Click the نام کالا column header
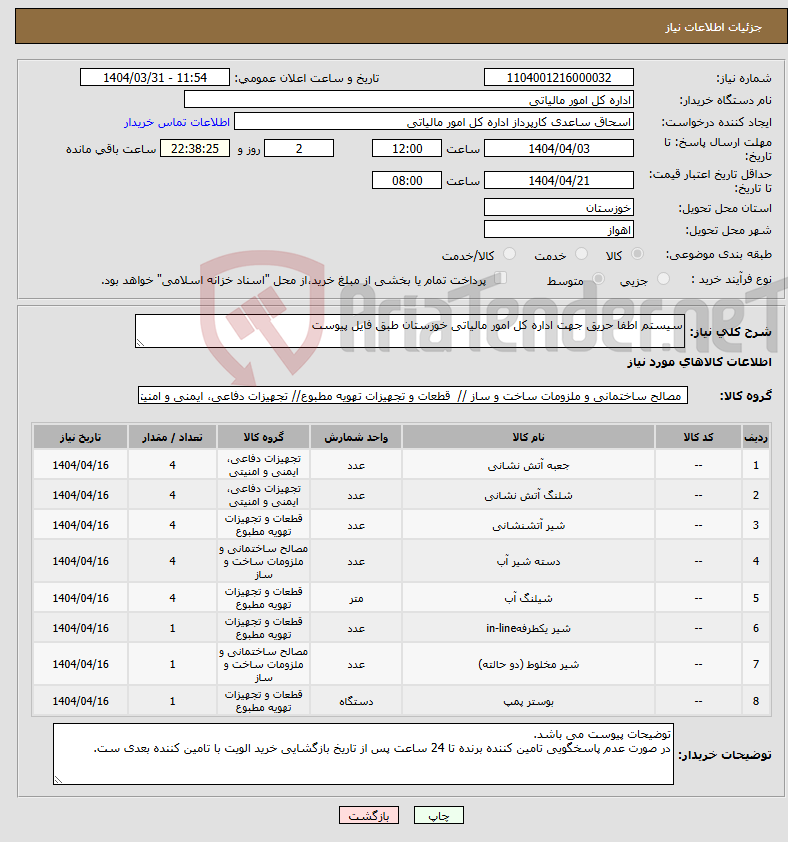The height and width of the screenshot is (842, 788). tap(528, 437)
